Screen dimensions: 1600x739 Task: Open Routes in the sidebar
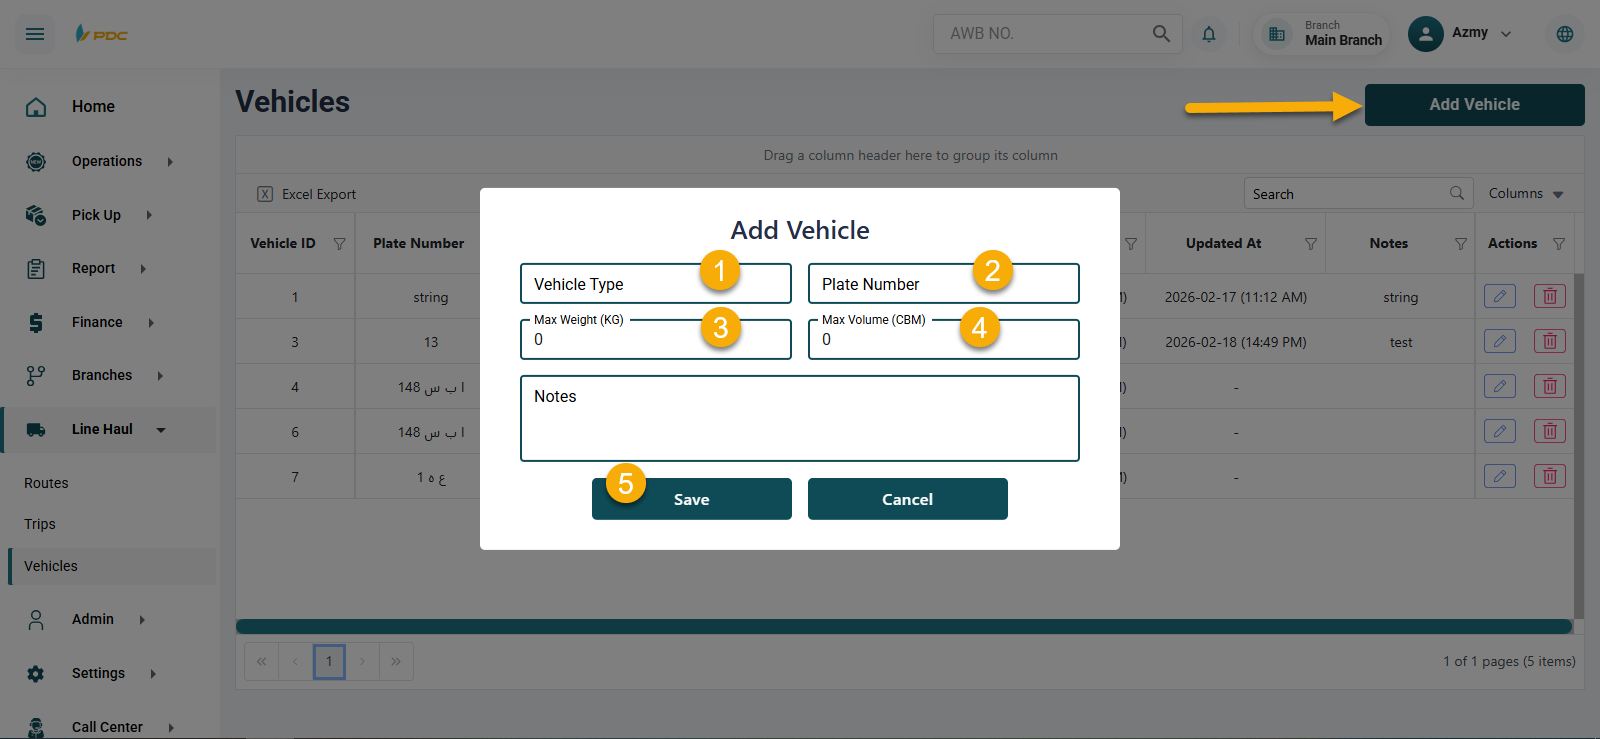point(46,483)
